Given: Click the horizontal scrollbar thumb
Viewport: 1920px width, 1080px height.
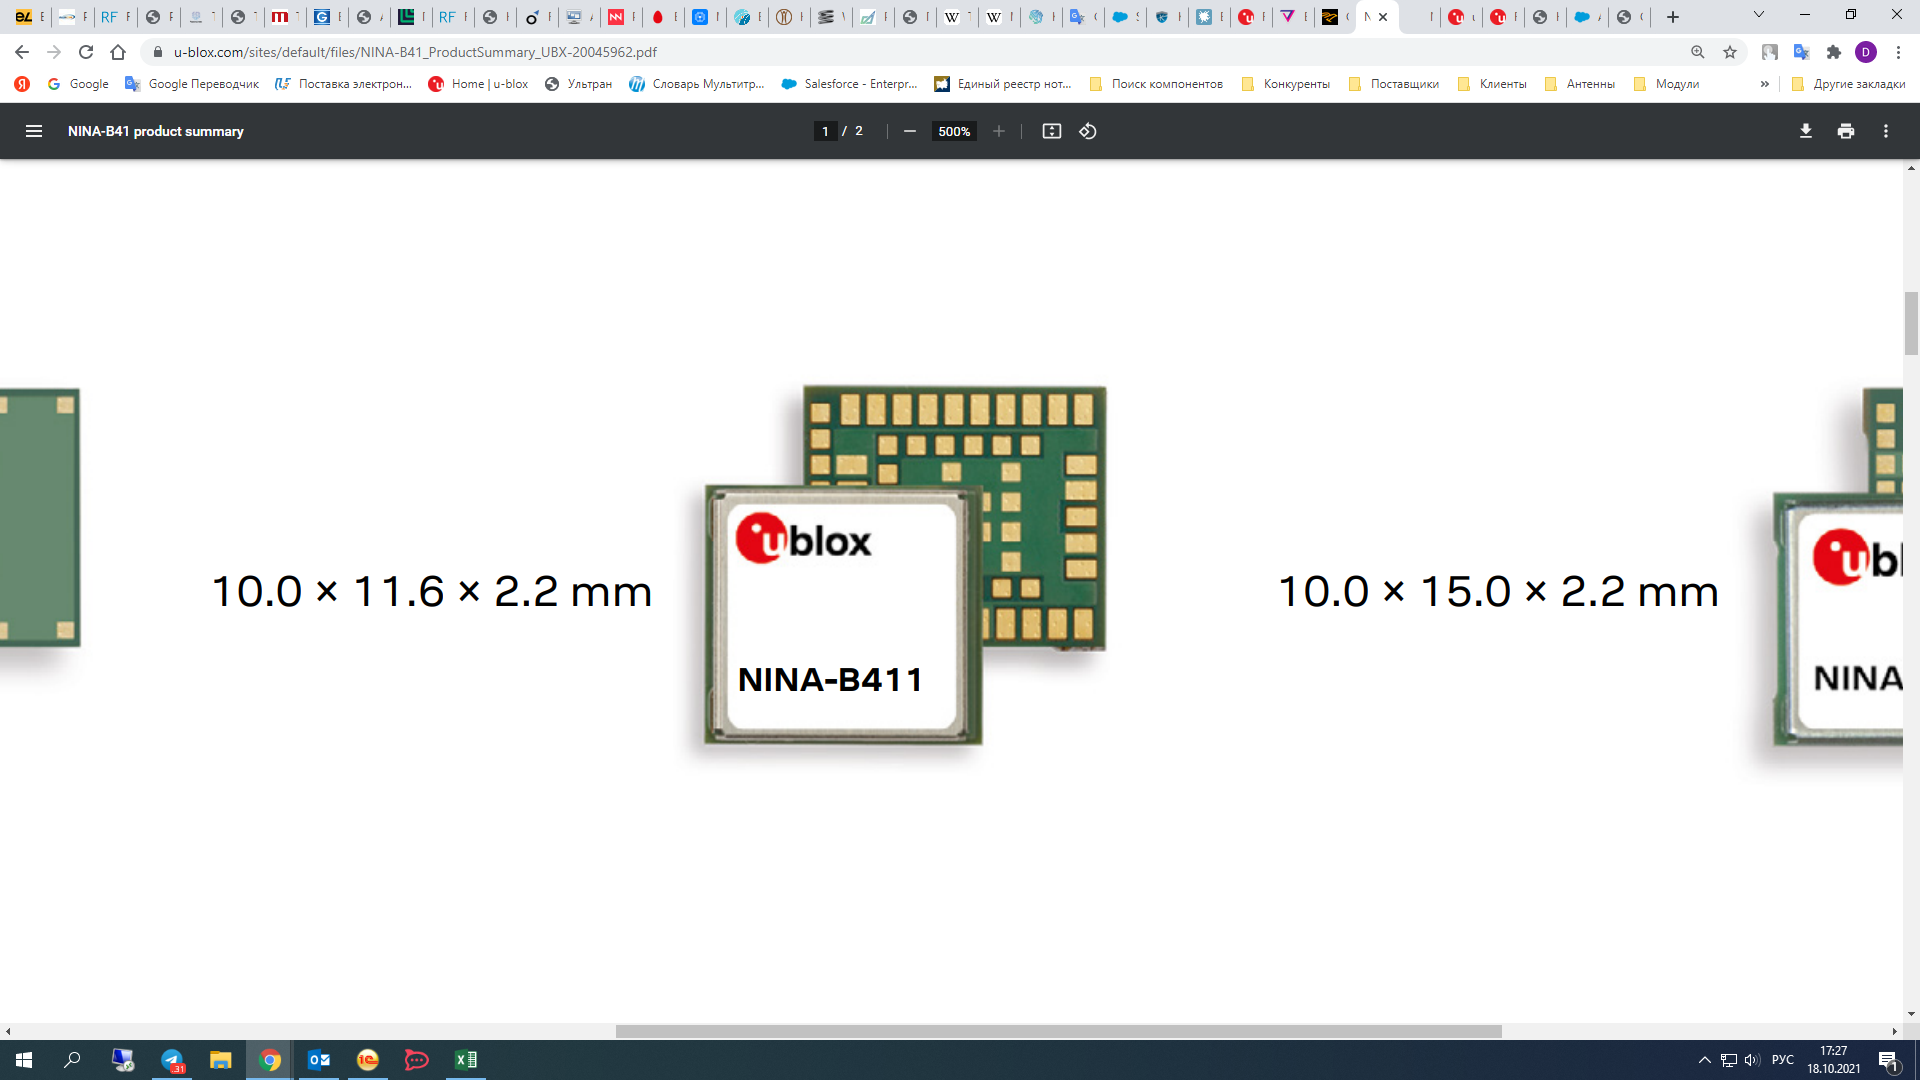Looking at the screenshot, I should point(1058,1031).
